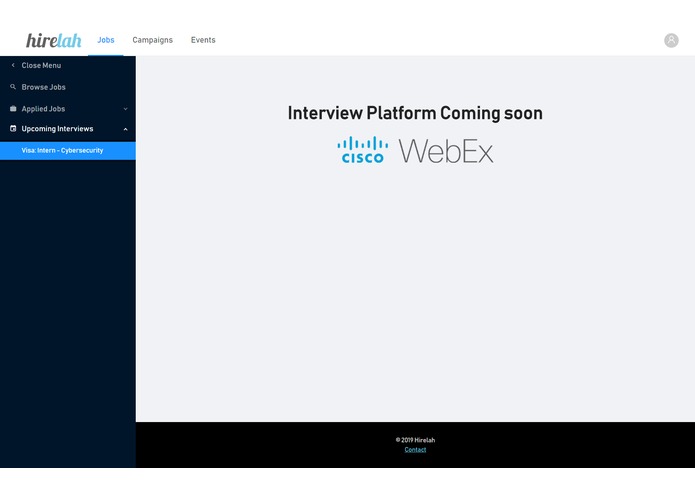Click the WebEx logo text
This screenshot has height=494, width=695.
(446, 151)
